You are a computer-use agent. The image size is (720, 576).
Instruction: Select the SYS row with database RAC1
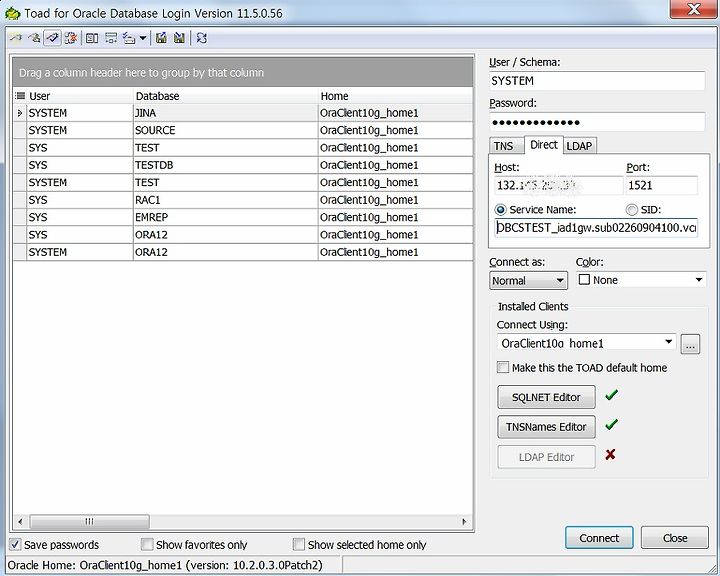coord(243,200)
